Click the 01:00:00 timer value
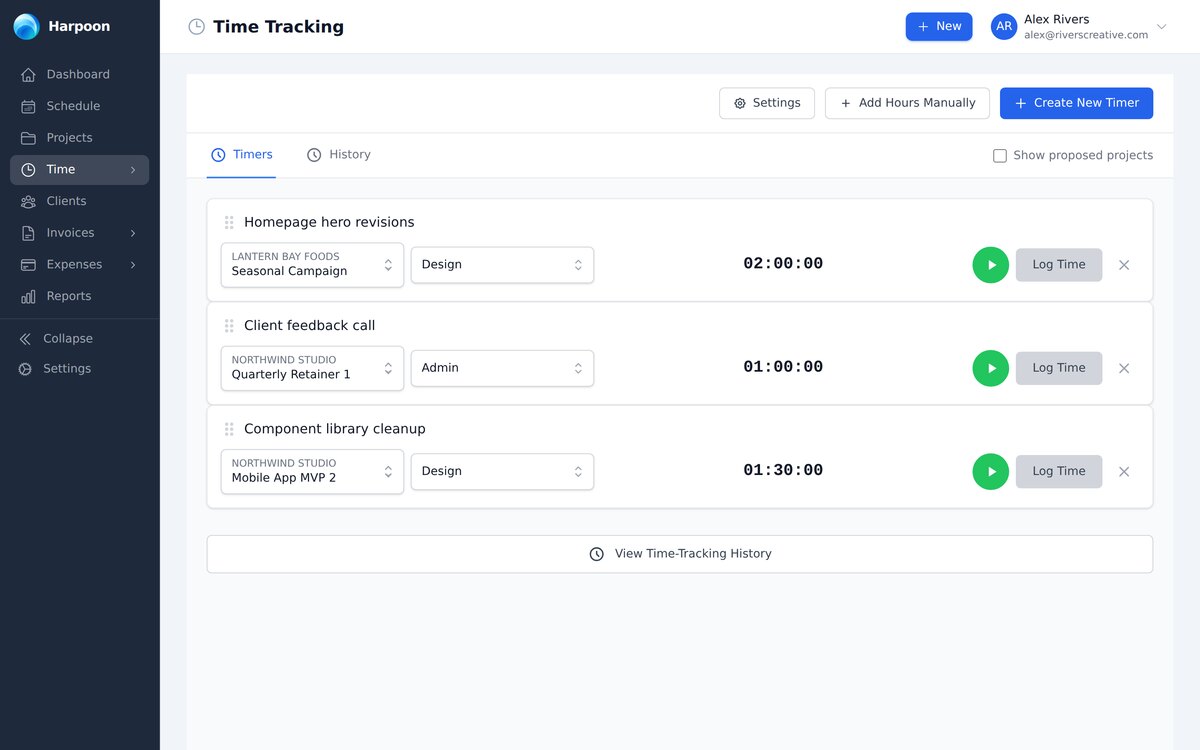 tap(783, 367)
